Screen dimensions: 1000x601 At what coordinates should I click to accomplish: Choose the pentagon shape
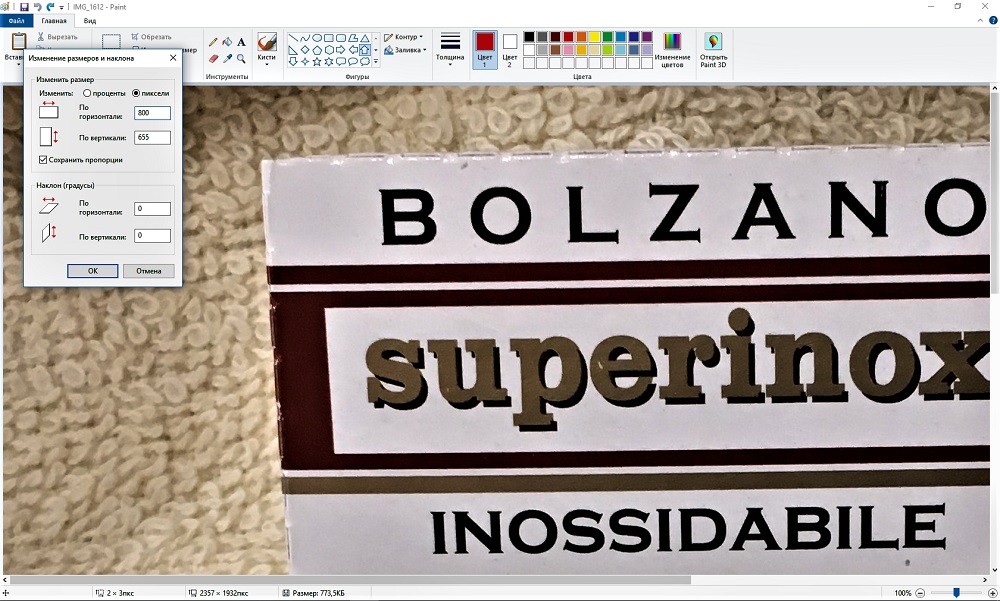point(317,50)
